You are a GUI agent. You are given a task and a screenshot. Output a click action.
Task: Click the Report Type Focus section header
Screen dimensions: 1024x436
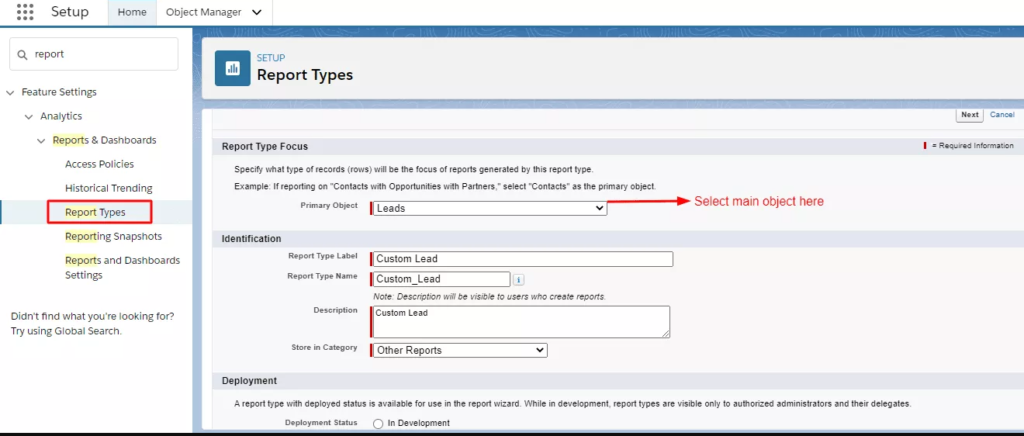(265, 147)
